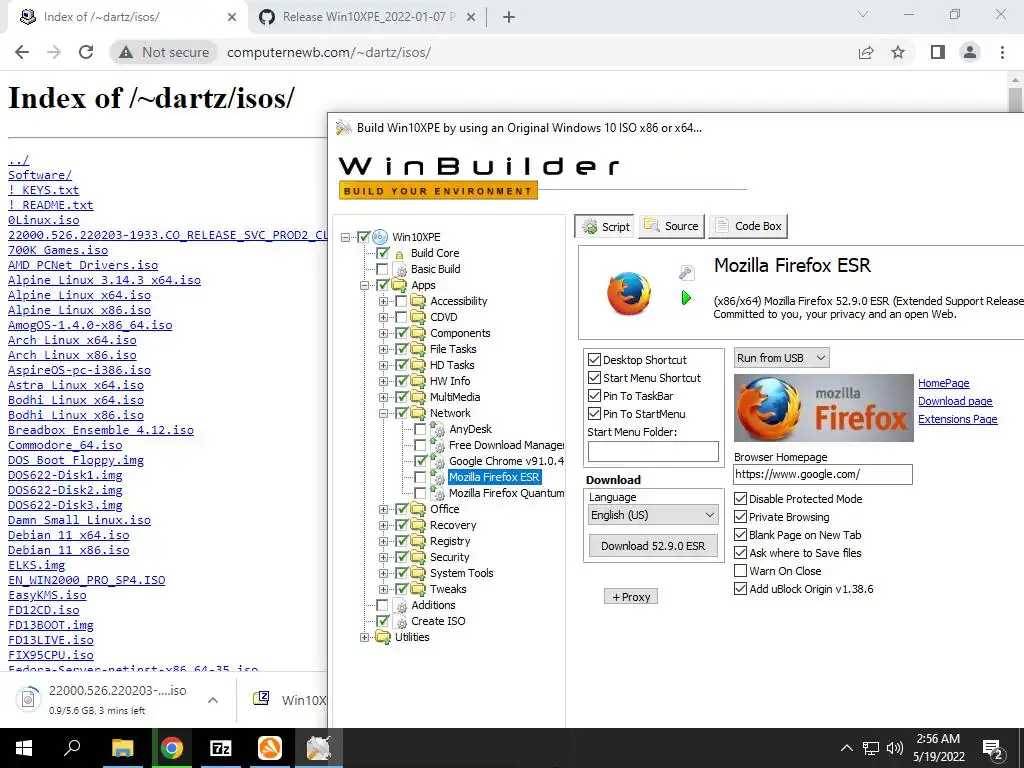Screen dimensions: 1024x768
Task: Click the Firefox logo in script header
Action: tap(629, 293)
